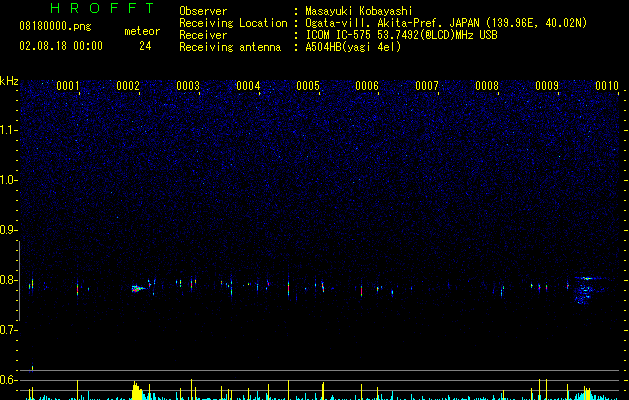Click the 1.1 kHz frequency label
This screenshot has width=629, height=400.
click(8, 130)
